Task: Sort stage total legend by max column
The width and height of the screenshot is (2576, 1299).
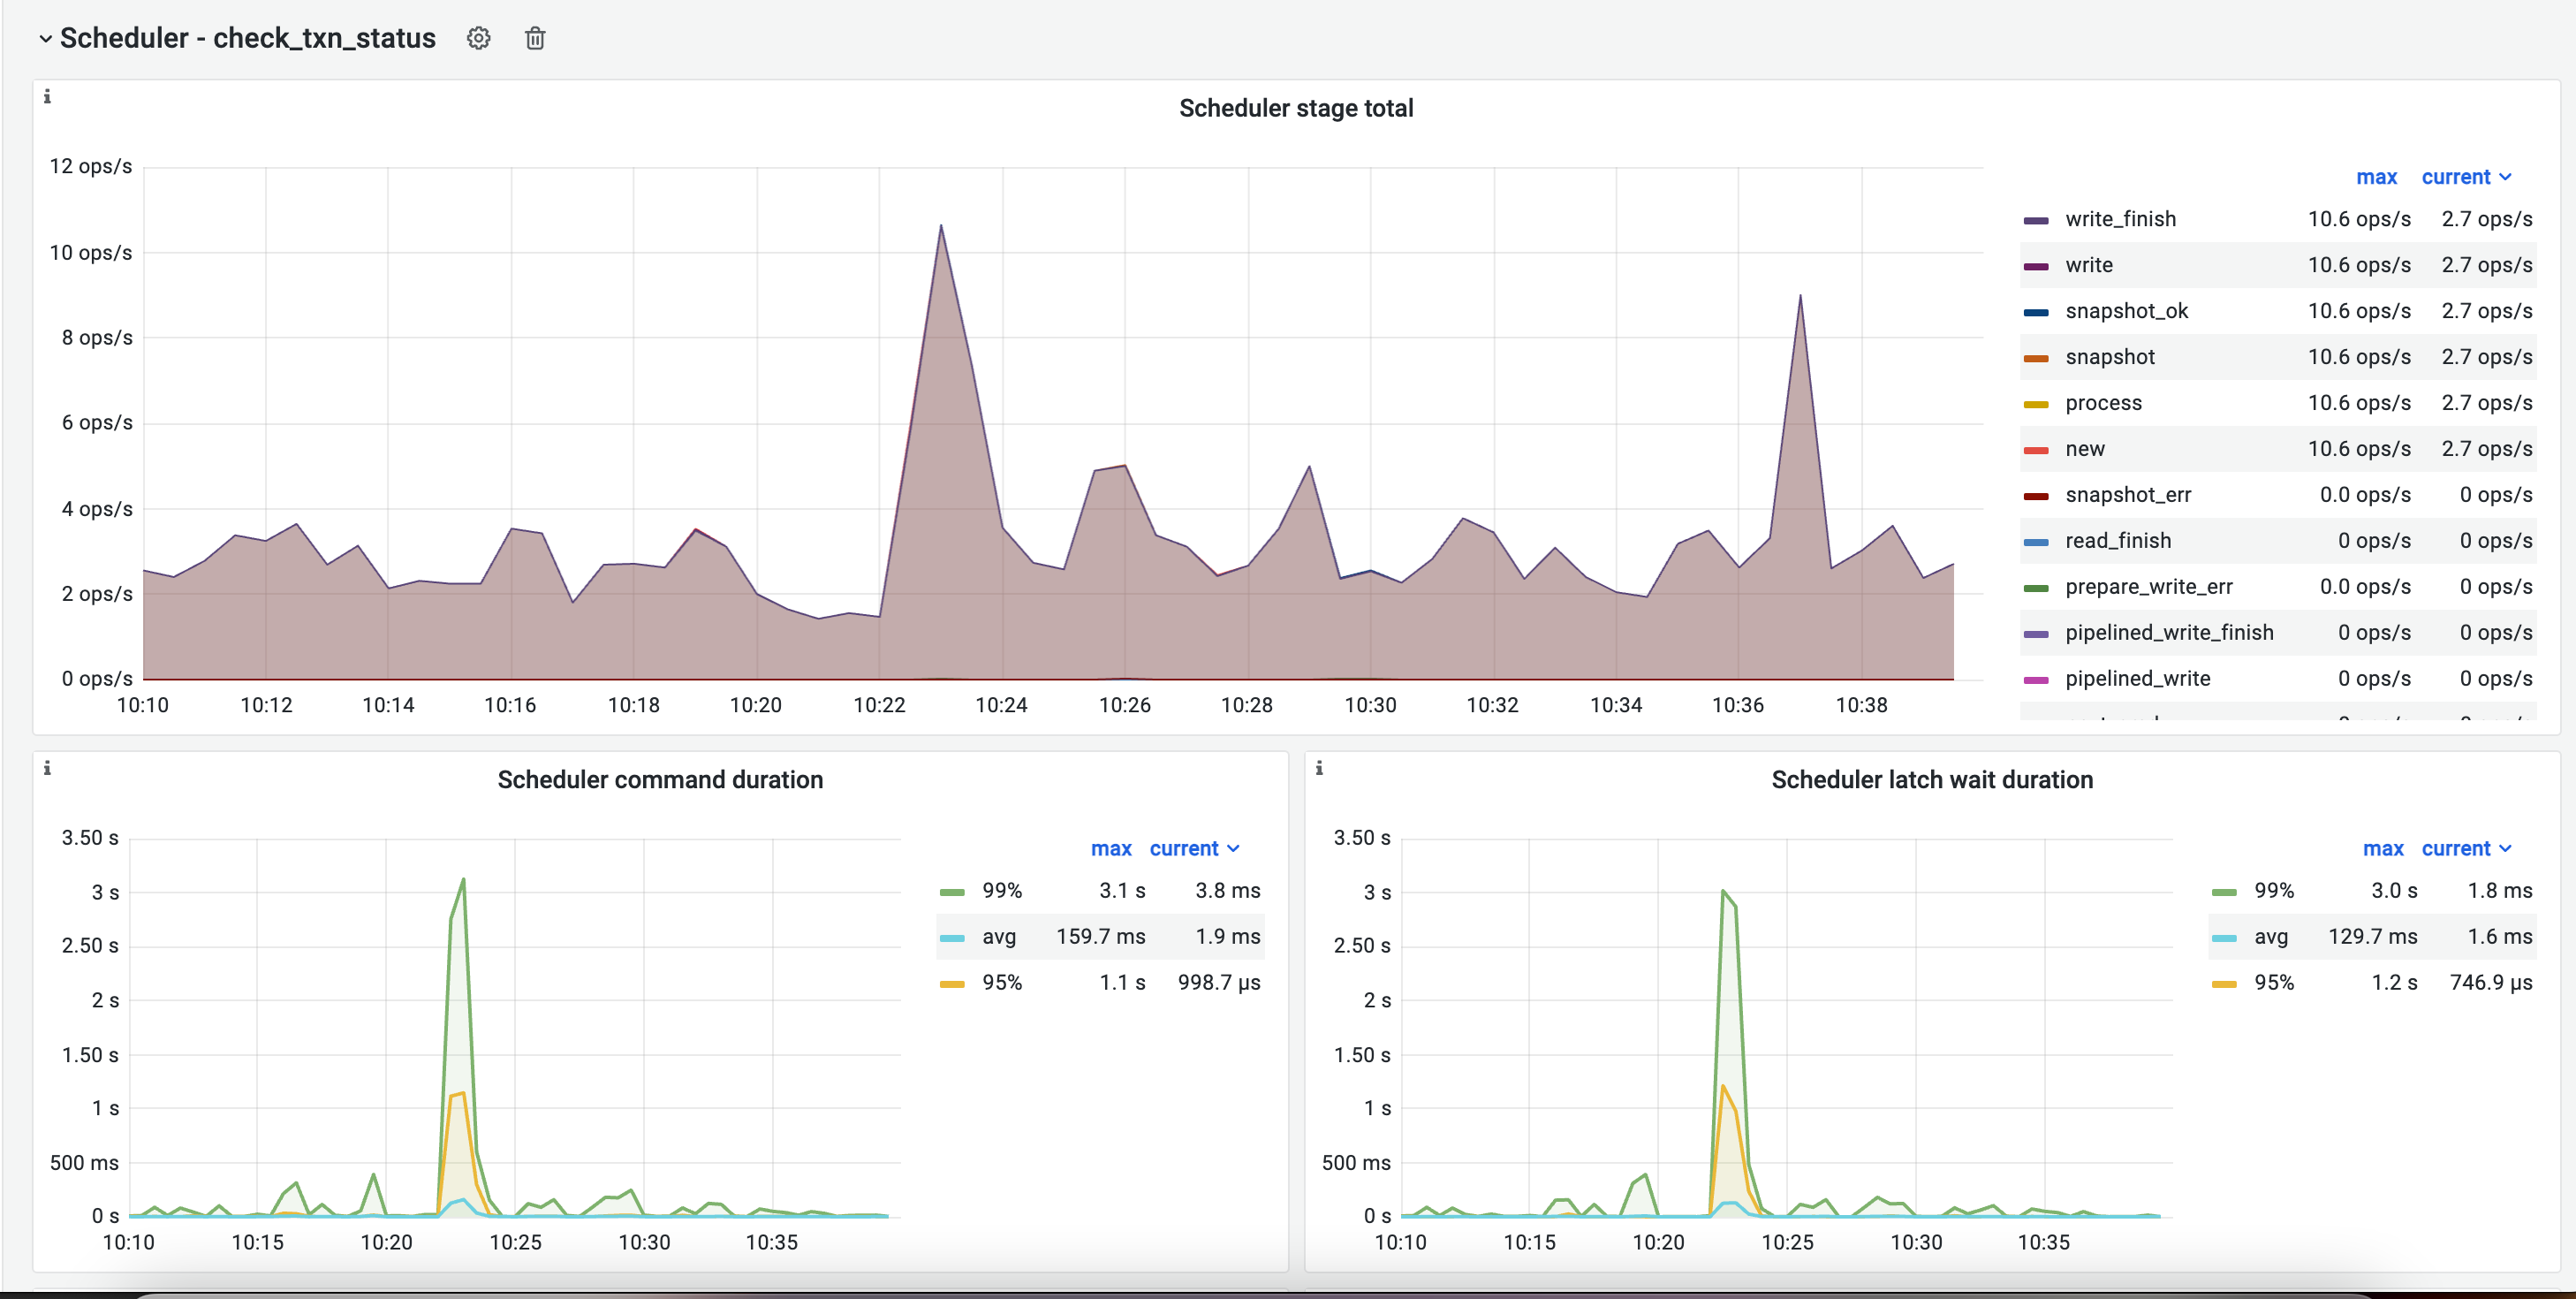Action: 2376,177
